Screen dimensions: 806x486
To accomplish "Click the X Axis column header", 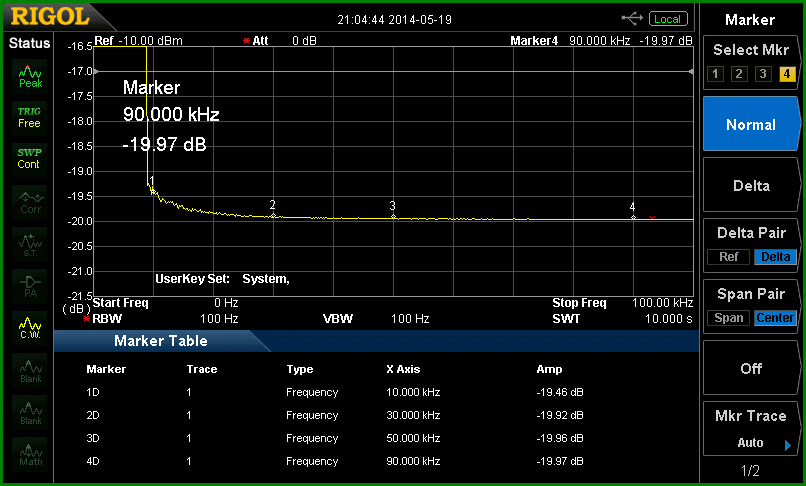I will (x=403, y=369).
